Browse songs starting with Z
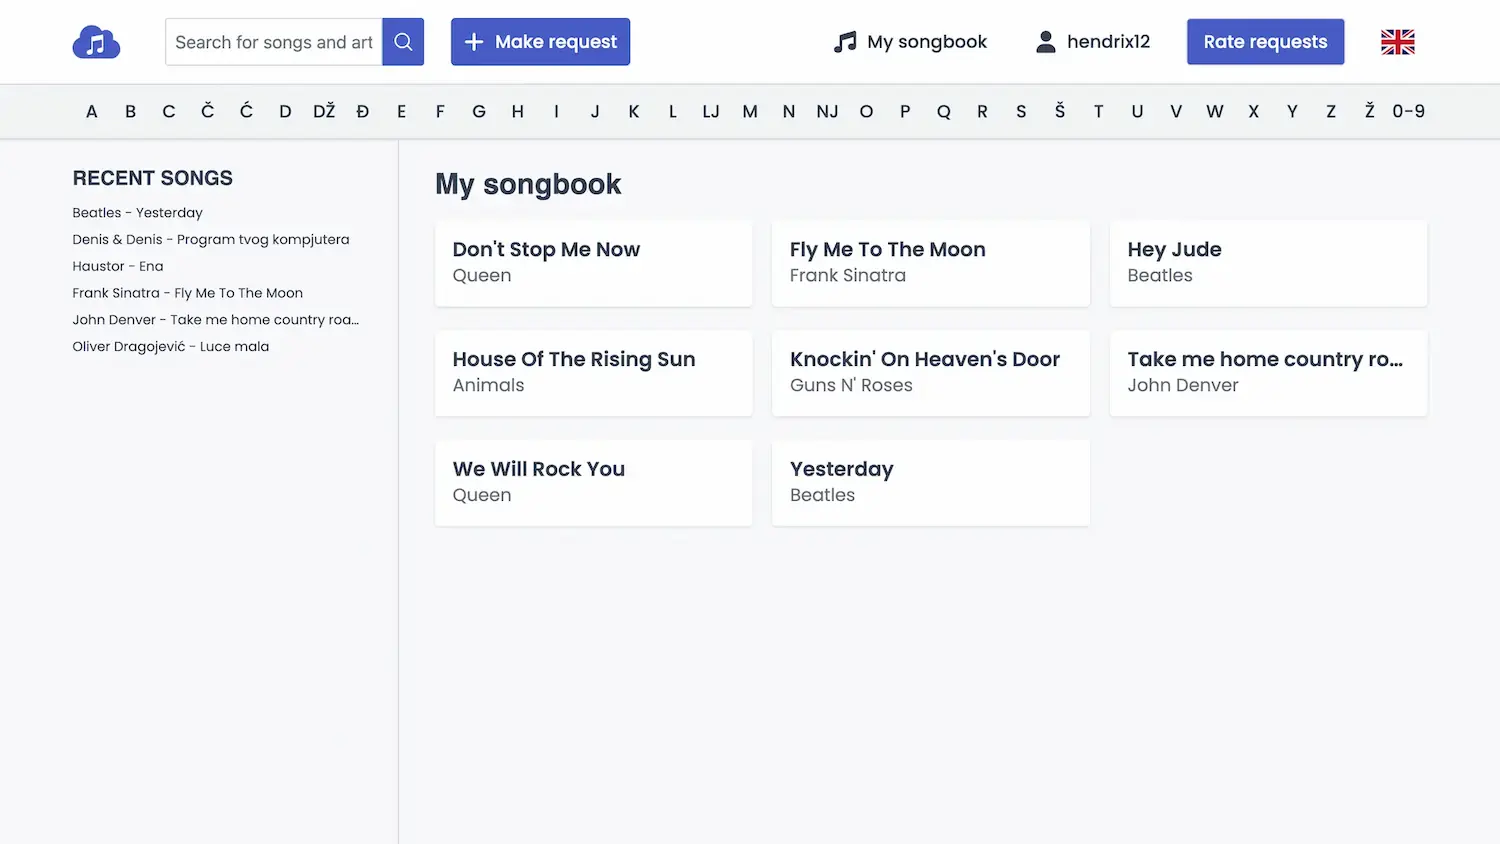Image resolution: width=1500 pixels, height=844 pixels. (x=1331, y=112)
